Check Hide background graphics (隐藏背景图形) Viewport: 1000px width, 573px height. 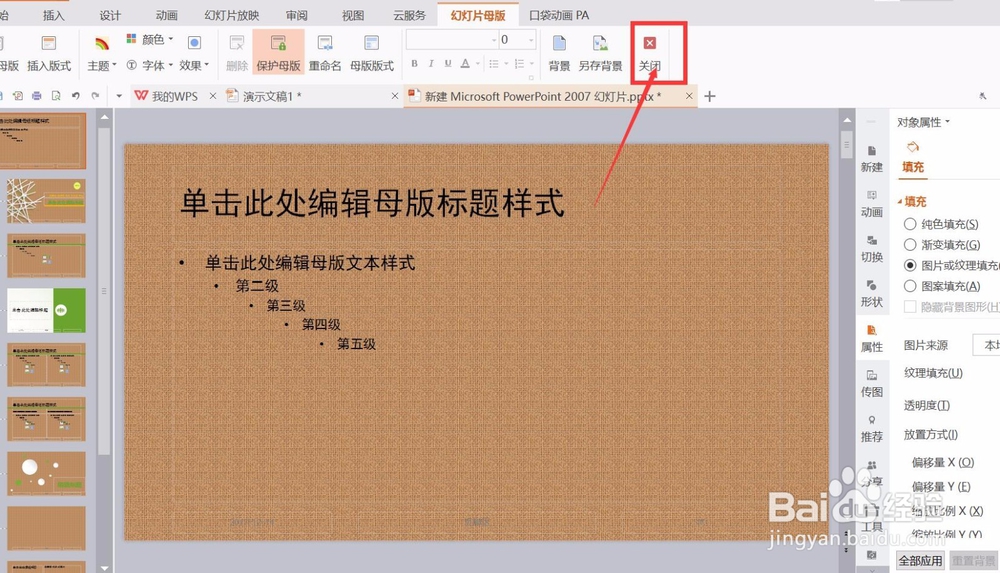(910, 307)
